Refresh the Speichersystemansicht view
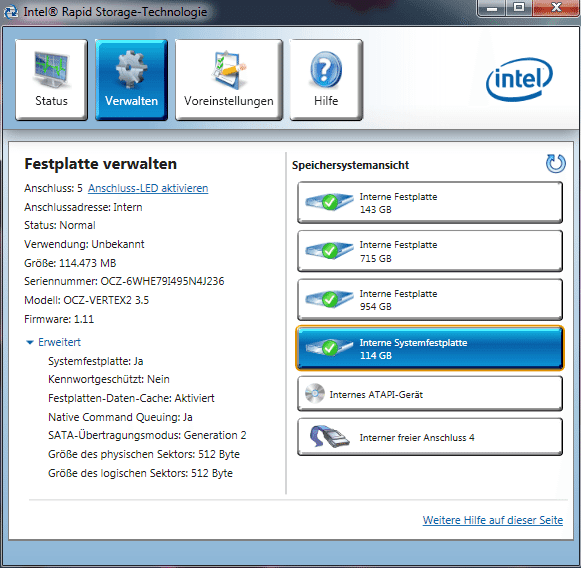The height and width of the screenshot is (568, 581). tap(555, 163)
